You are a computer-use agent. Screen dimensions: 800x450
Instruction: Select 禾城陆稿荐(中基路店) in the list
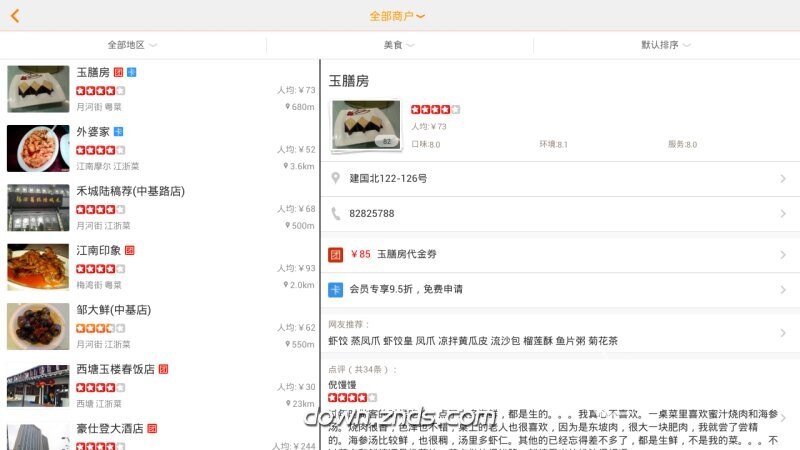click(160, 208)
